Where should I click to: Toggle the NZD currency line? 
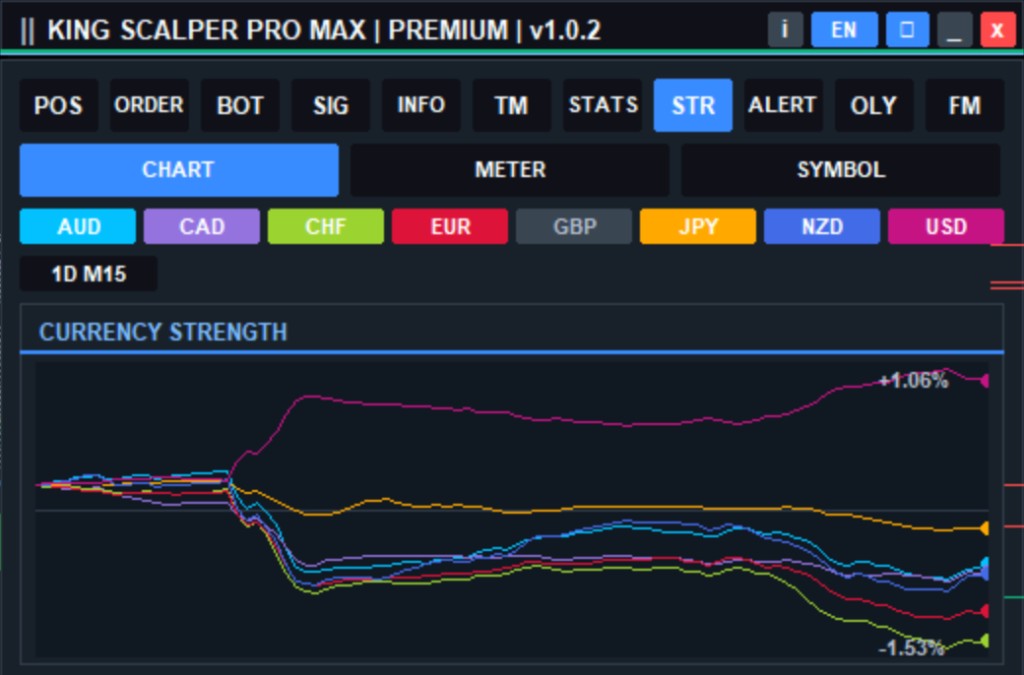[822, 227]
